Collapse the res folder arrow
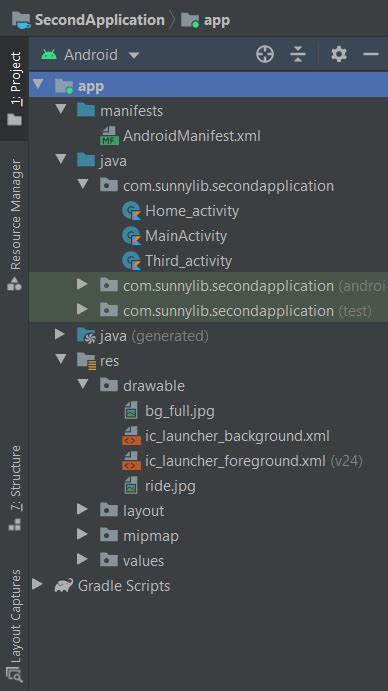Viewport: 388px width, 691px height. point(61,359)
